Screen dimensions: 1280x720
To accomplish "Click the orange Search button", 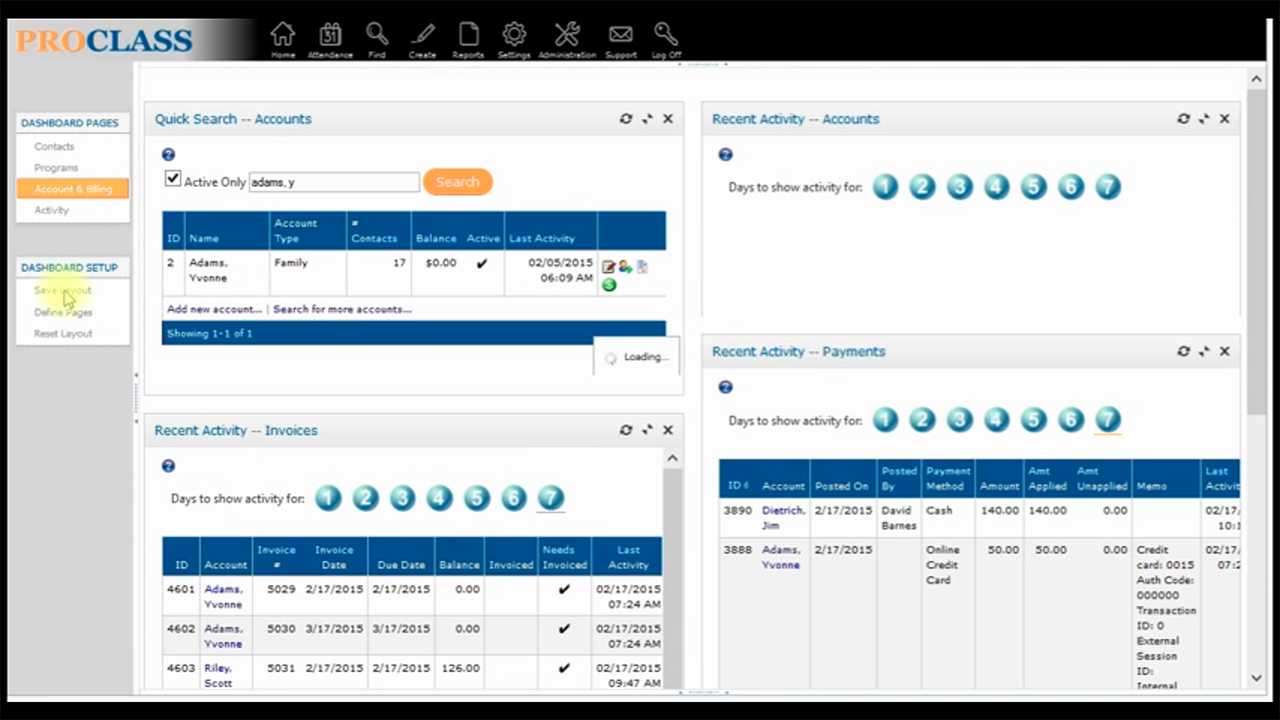I will (458, 182).
